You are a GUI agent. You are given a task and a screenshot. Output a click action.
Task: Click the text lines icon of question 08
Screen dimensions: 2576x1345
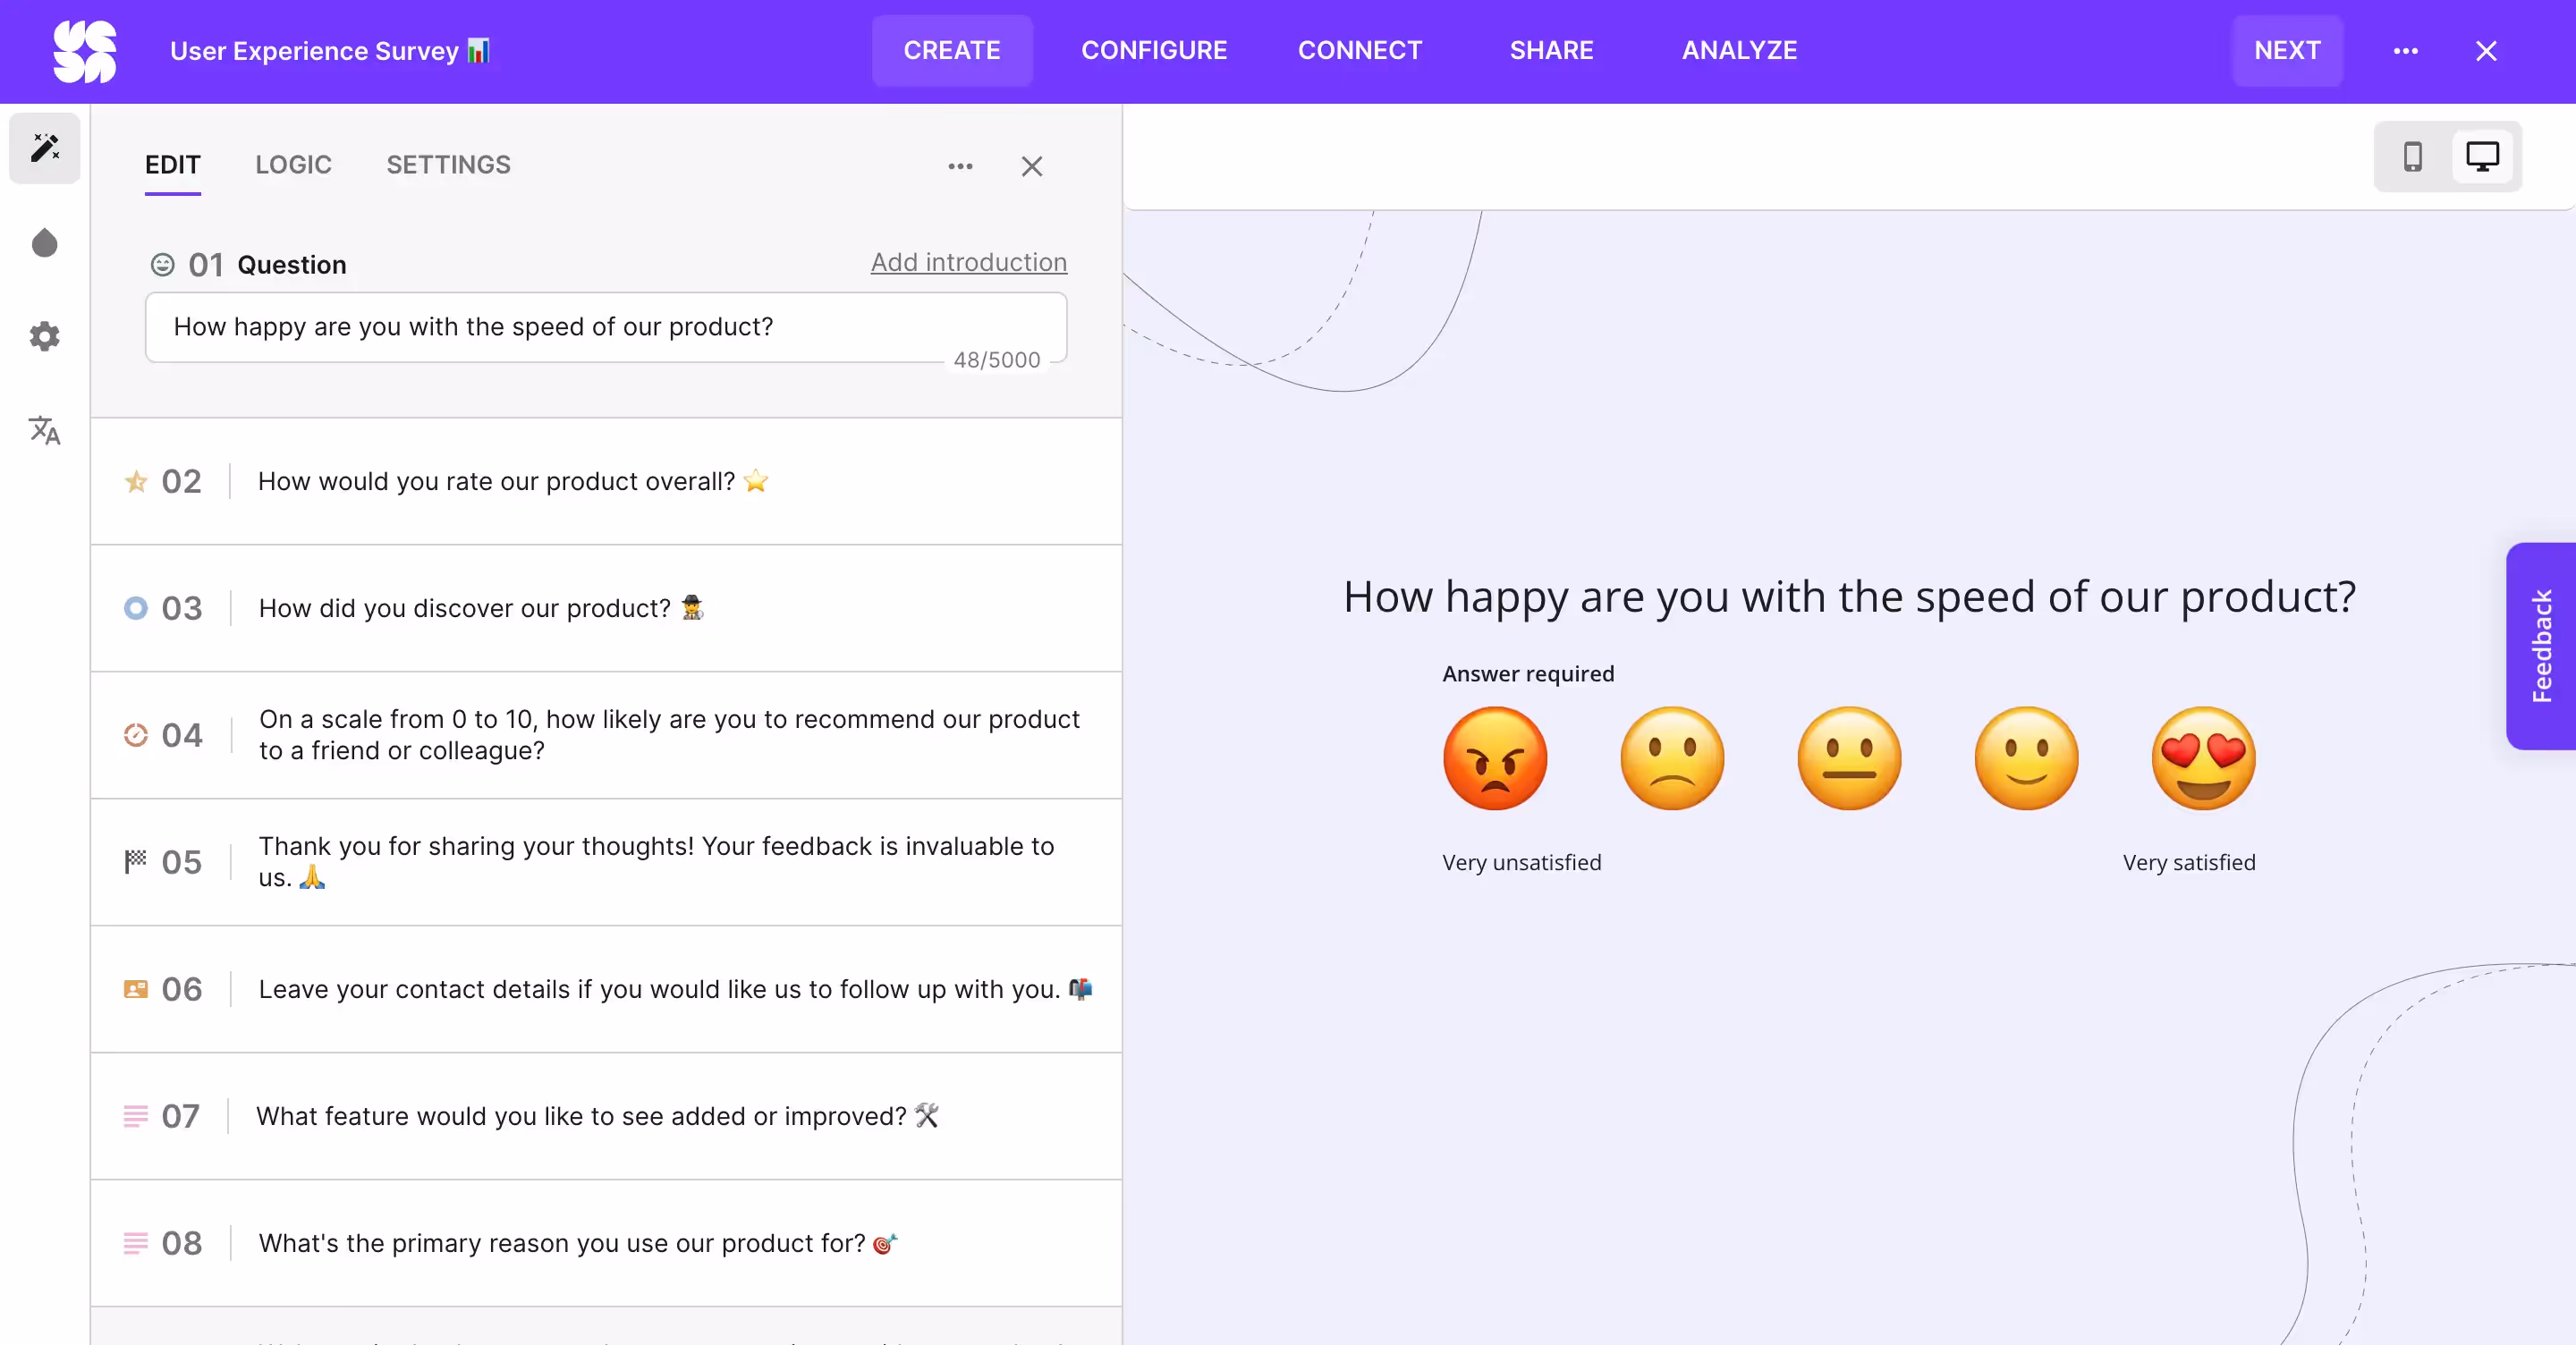pyautogui.click(x=136, y=1243)
